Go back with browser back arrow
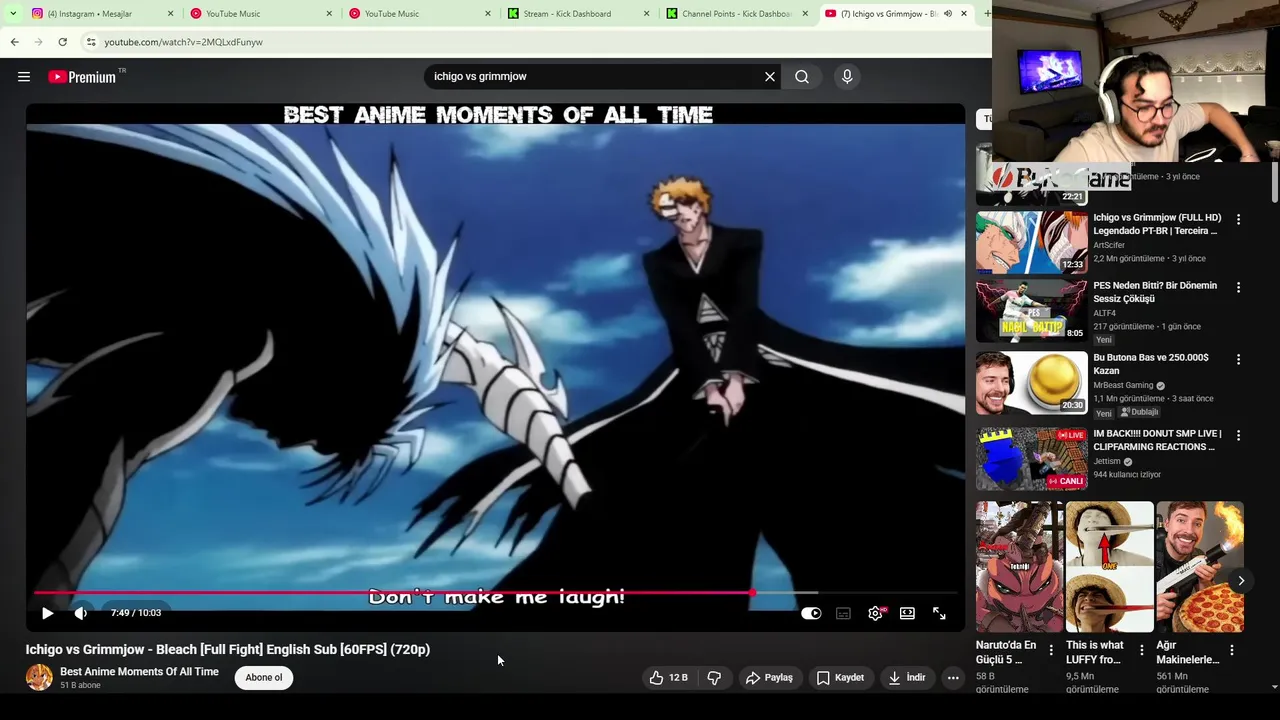The height and width of the screenshot is (720, 1280). (14, 42)
